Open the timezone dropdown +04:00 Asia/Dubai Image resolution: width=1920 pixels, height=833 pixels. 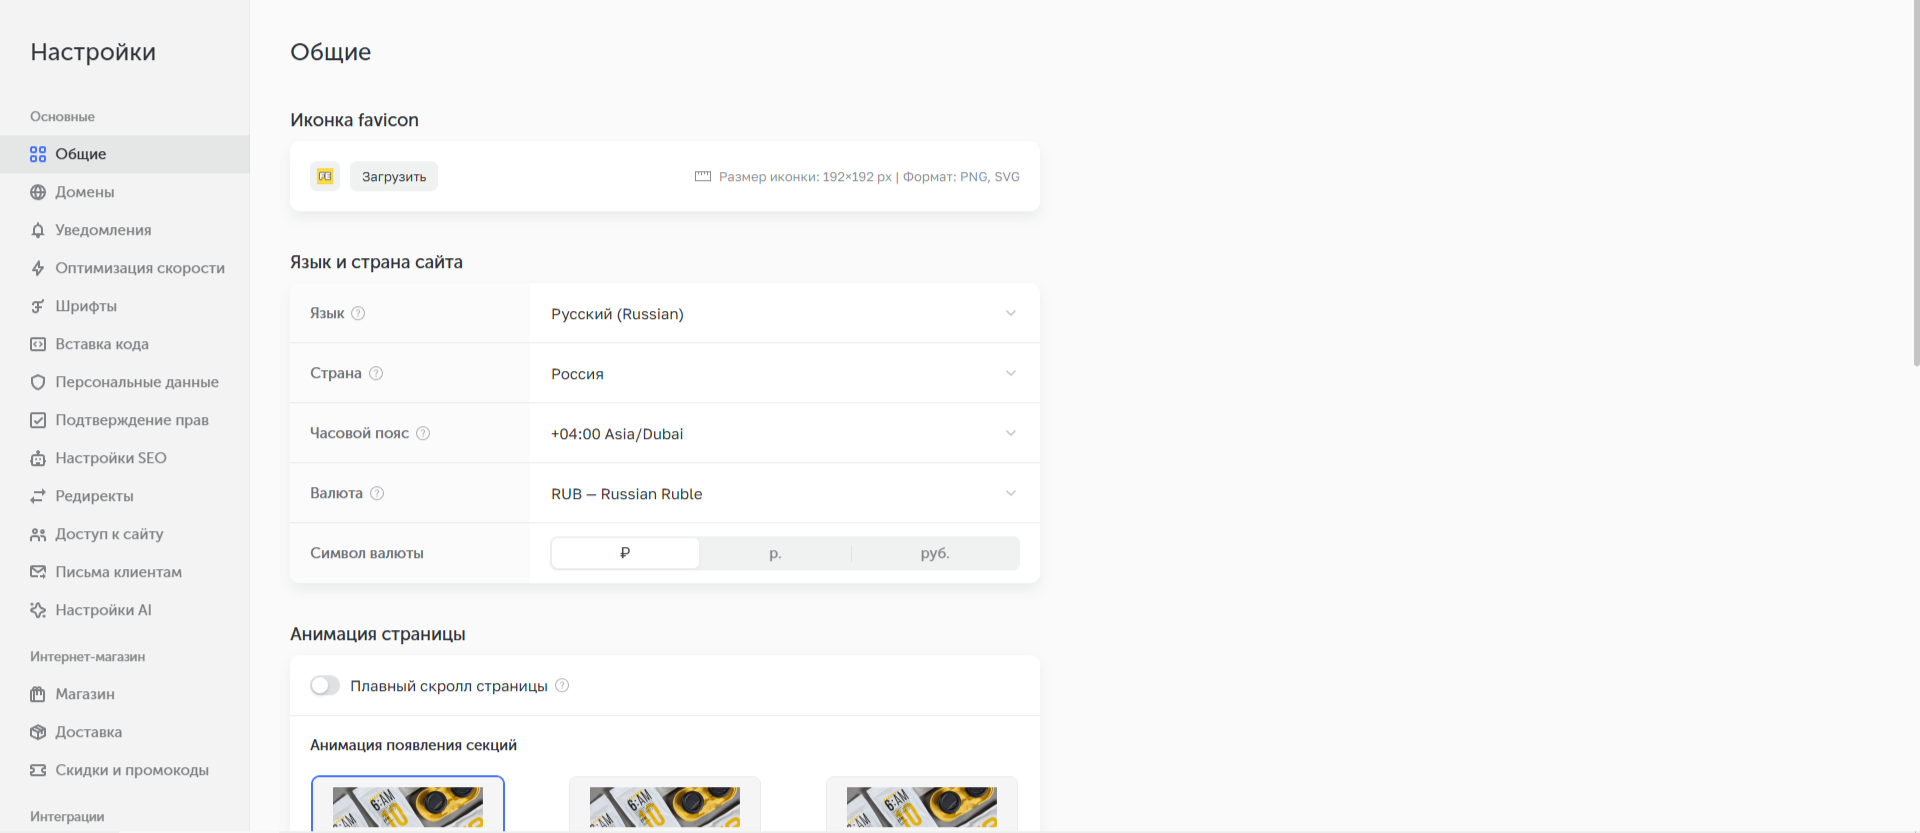785,433
